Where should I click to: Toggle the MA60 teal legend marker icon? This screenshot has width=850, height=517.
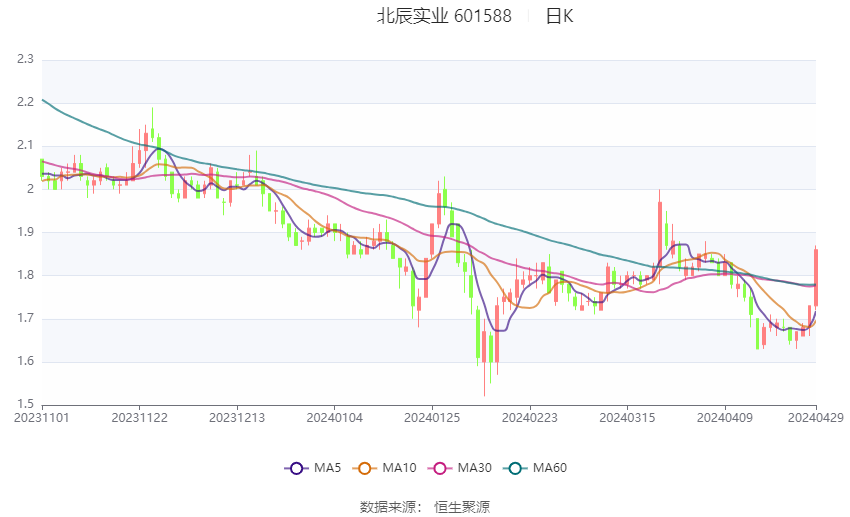coord(516,468)
